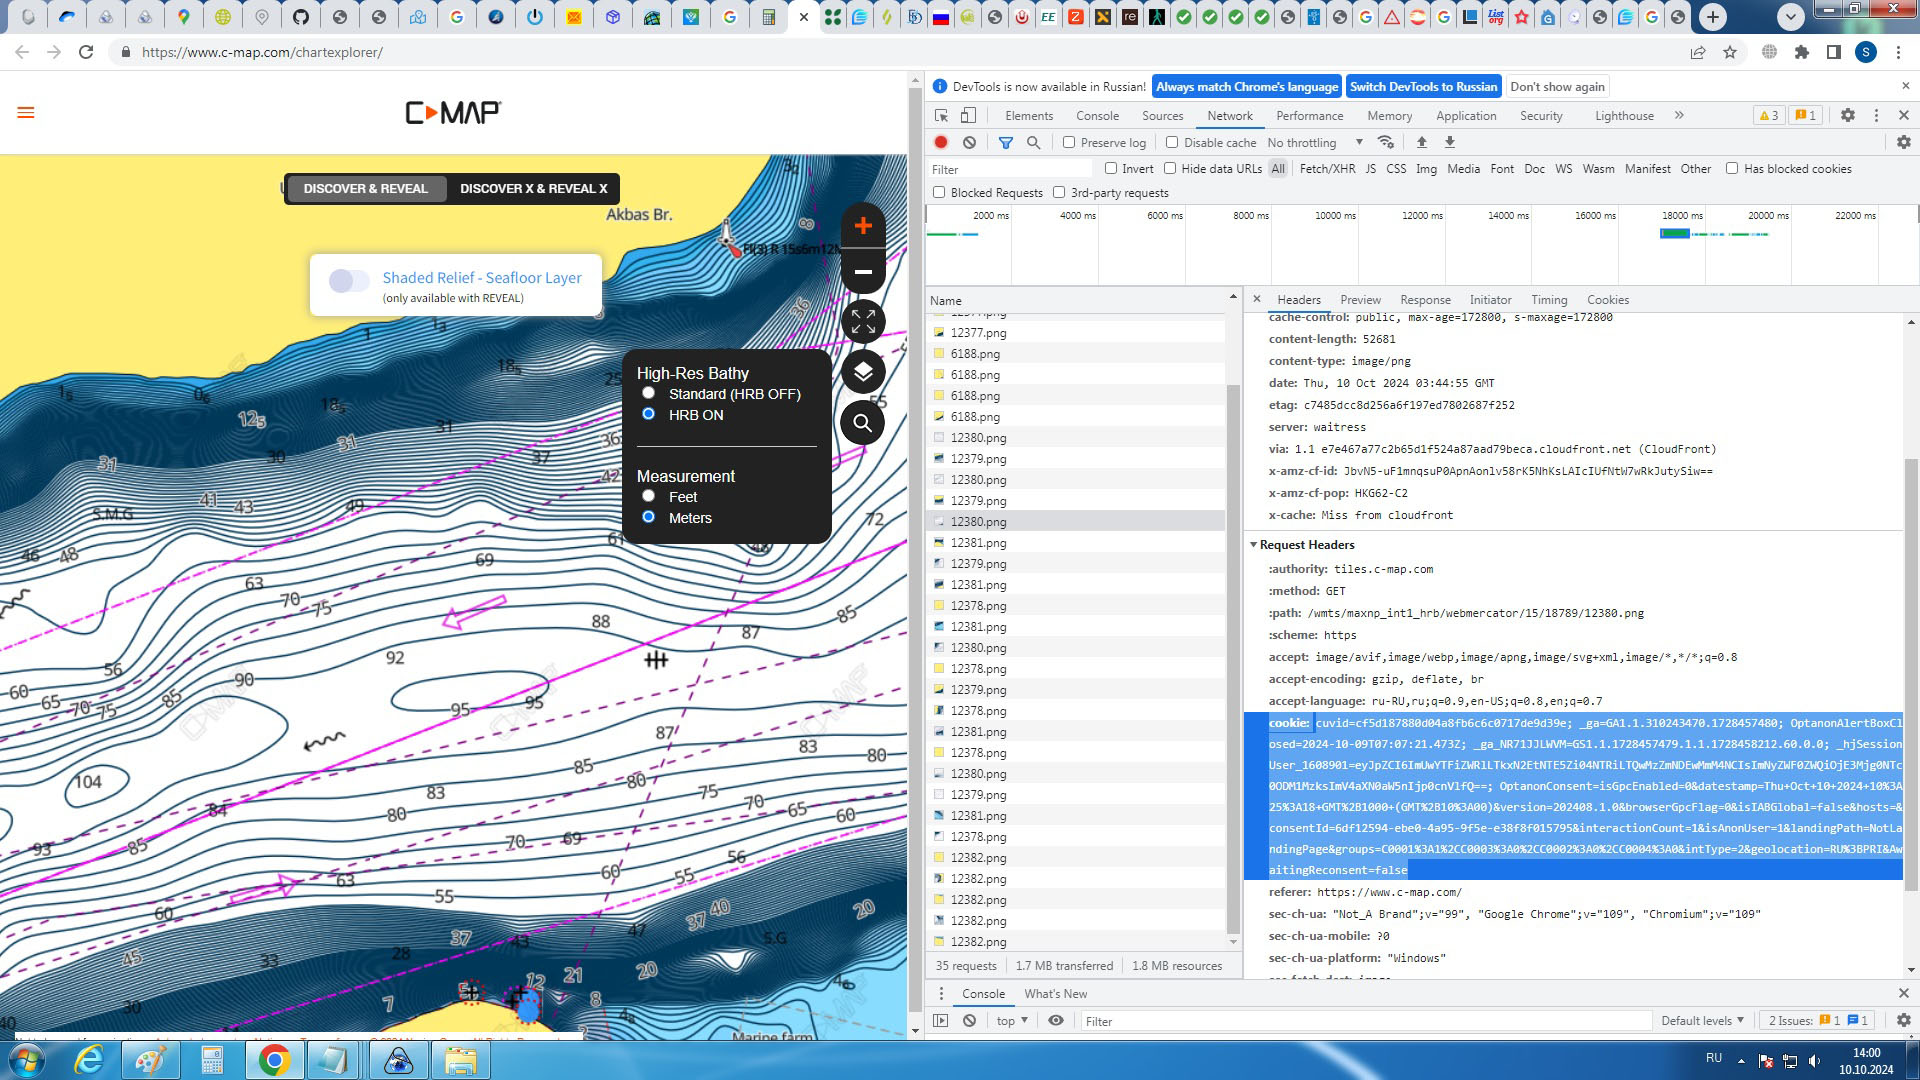
Task: Click the DevTools clear network log icon
Action: pos(969,143)
